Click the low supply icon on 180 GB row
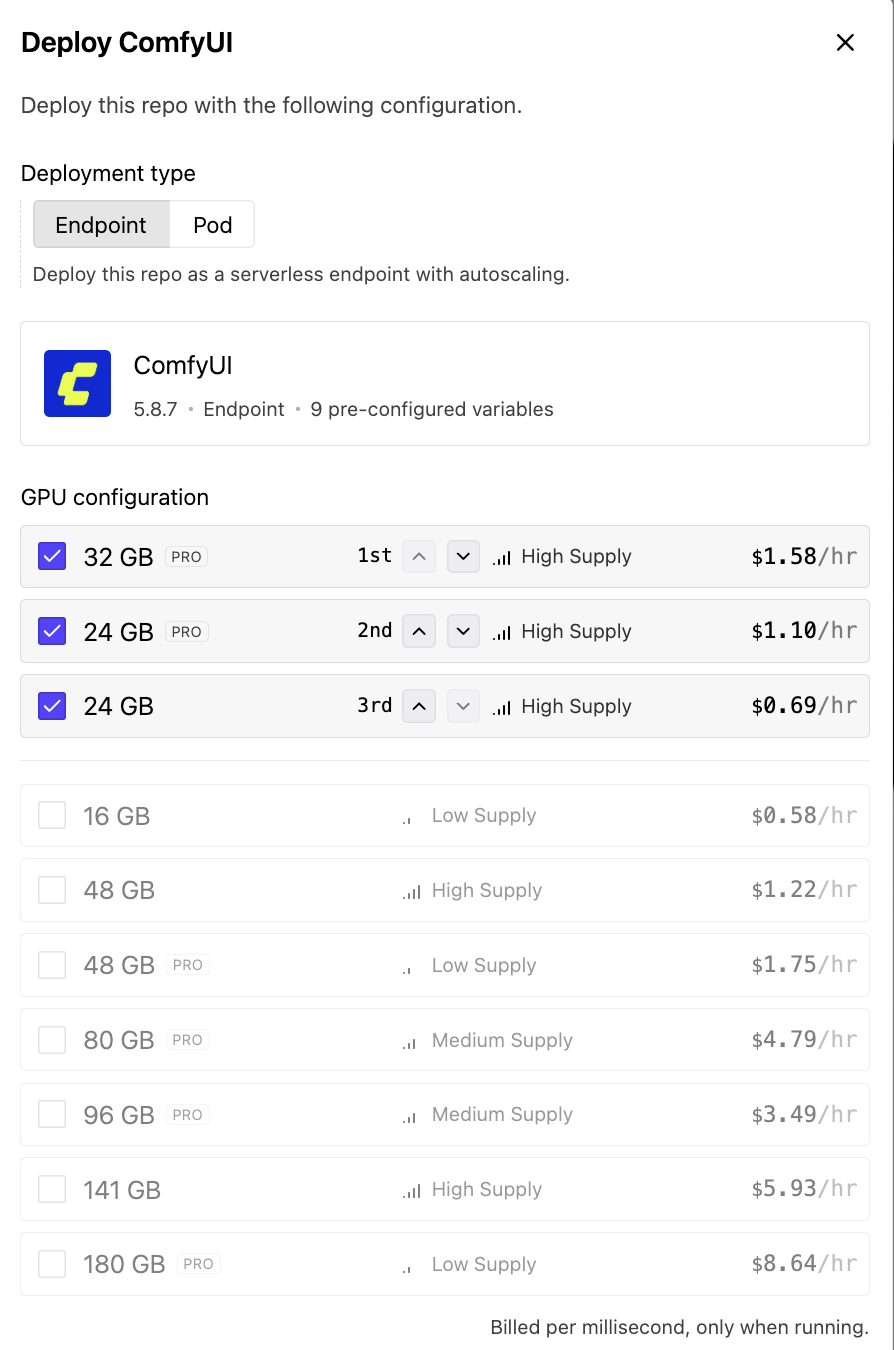This screenshot has width=894, height=1350. 408,1268
